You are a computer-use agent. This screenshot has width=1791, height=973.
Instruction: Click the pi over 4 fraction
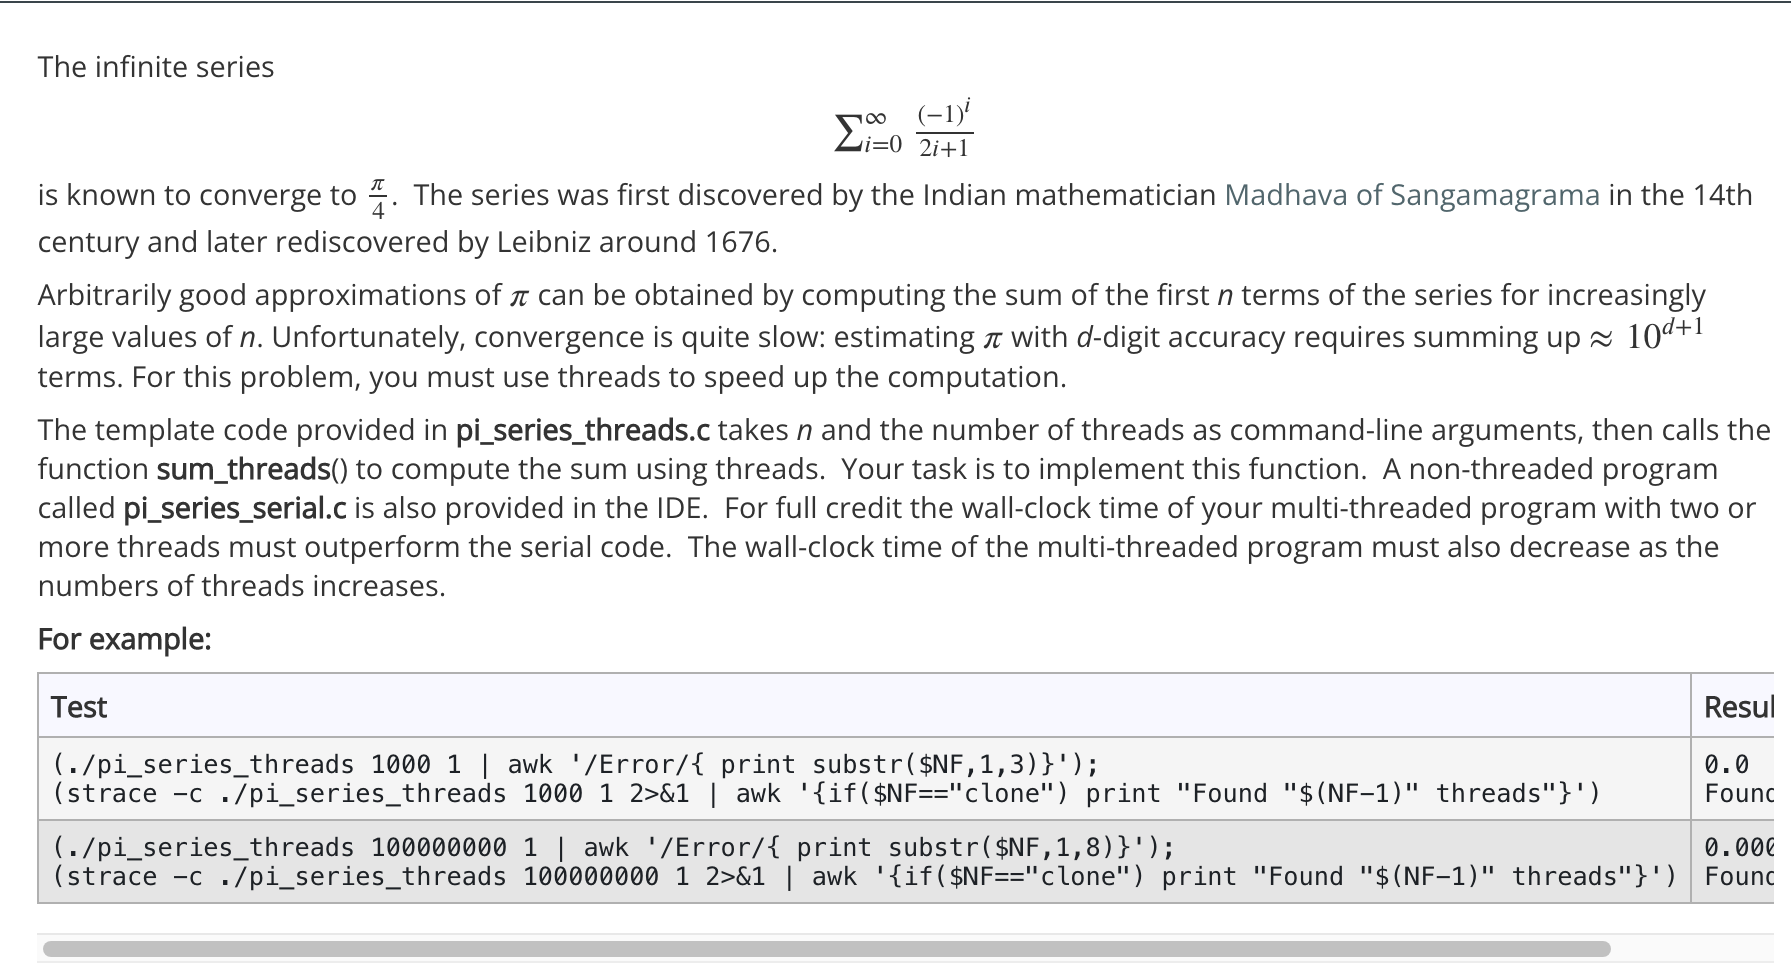[x=377, y=197]
